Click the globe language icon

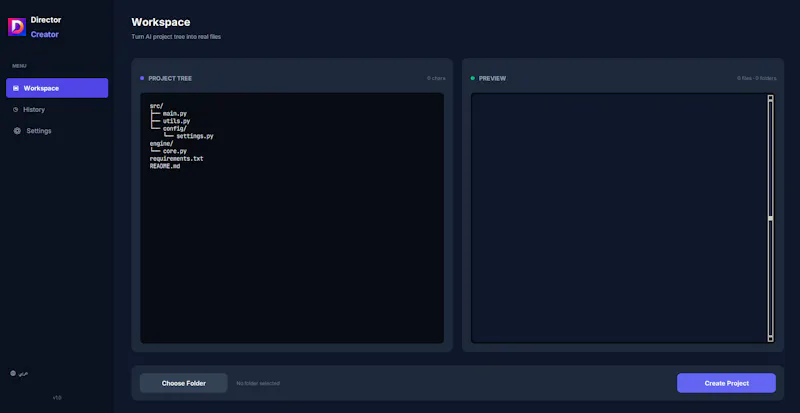point(13,373)
